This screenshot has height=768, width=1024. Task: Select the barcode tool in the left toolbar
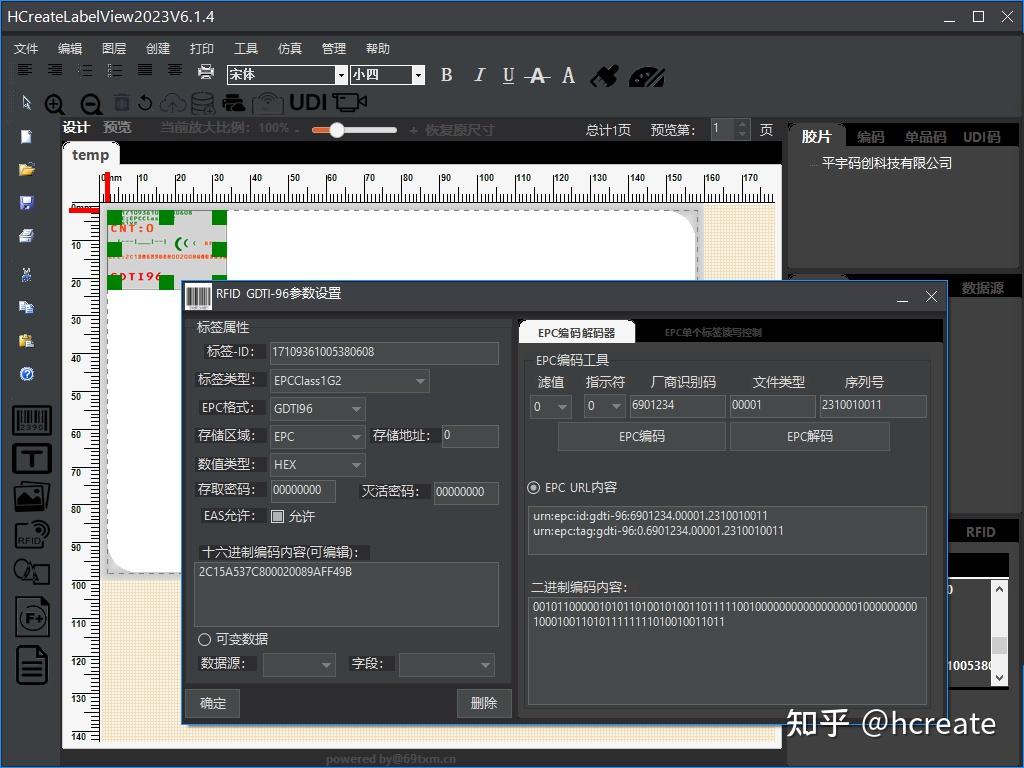click(x=31, y=420)
